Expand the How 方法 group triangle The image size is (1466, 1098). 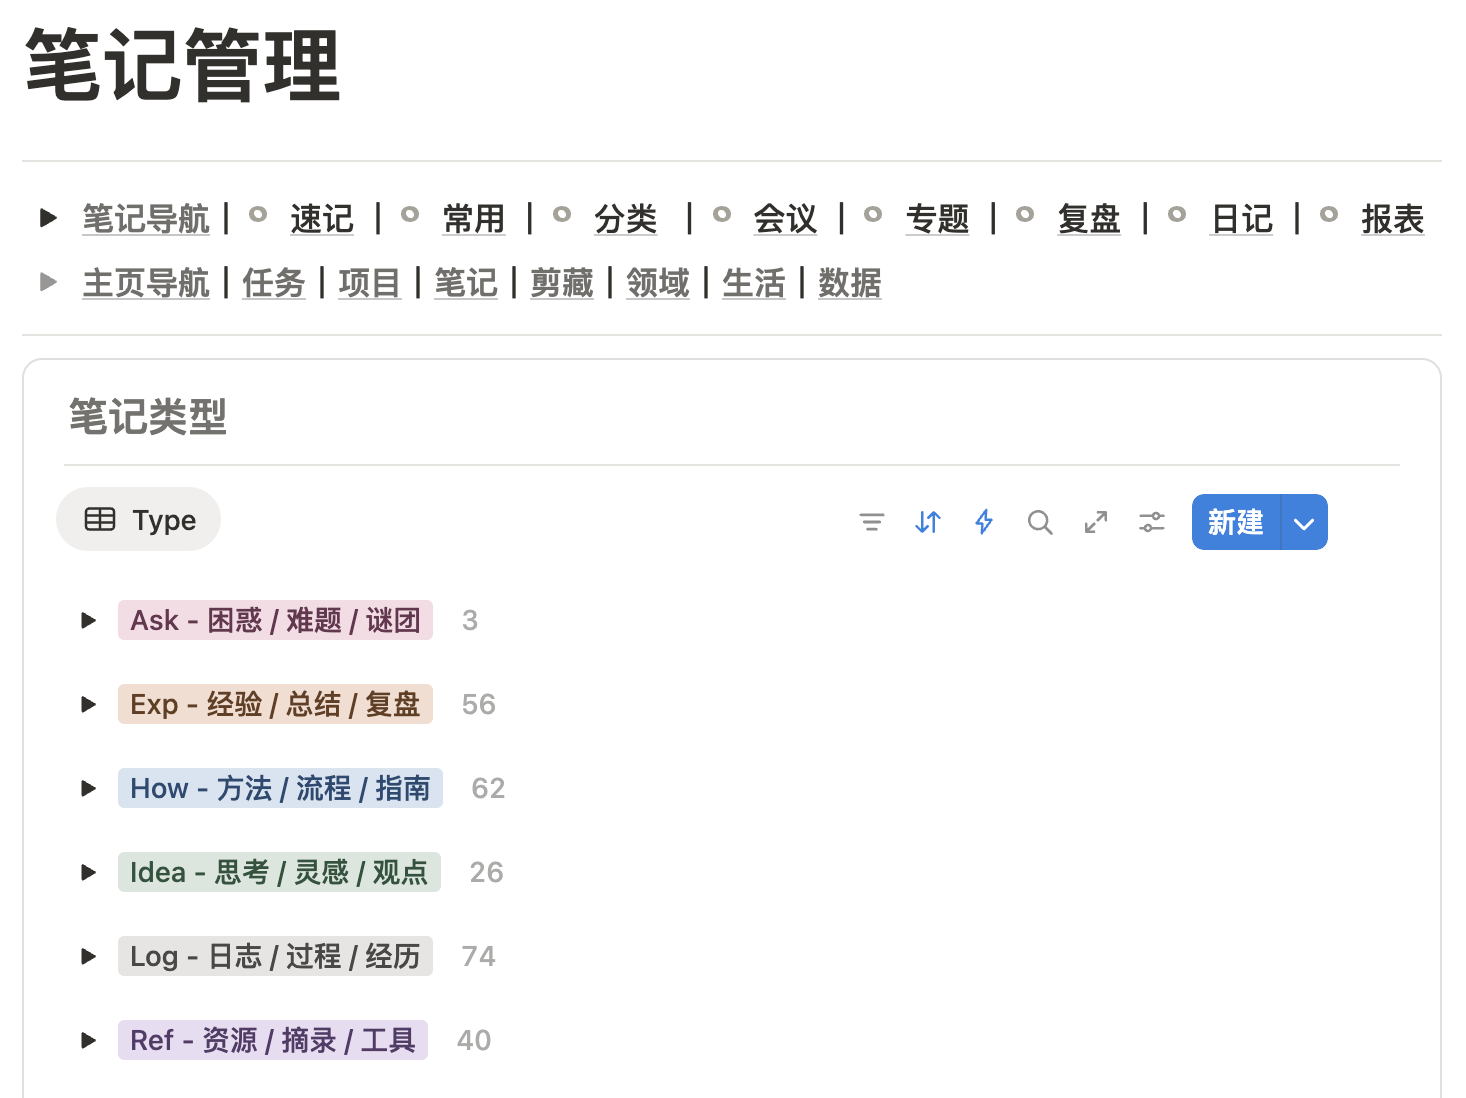[89, 788]
